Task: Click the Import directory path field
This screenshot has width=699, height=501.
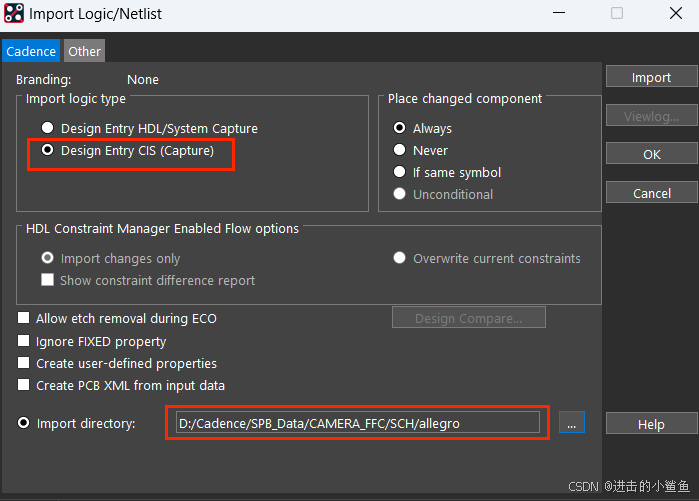Action: (x=358, y=423)
